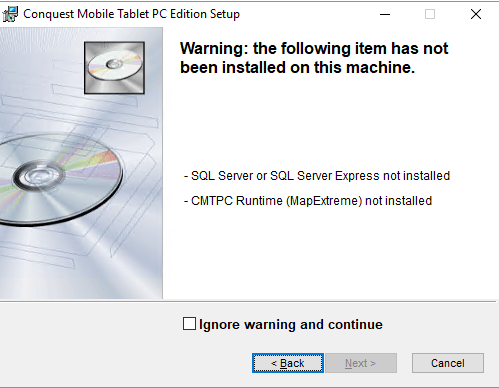Click the setup installer icon in title bar
This screenshot has height=388, width=499.
point(10,14)
